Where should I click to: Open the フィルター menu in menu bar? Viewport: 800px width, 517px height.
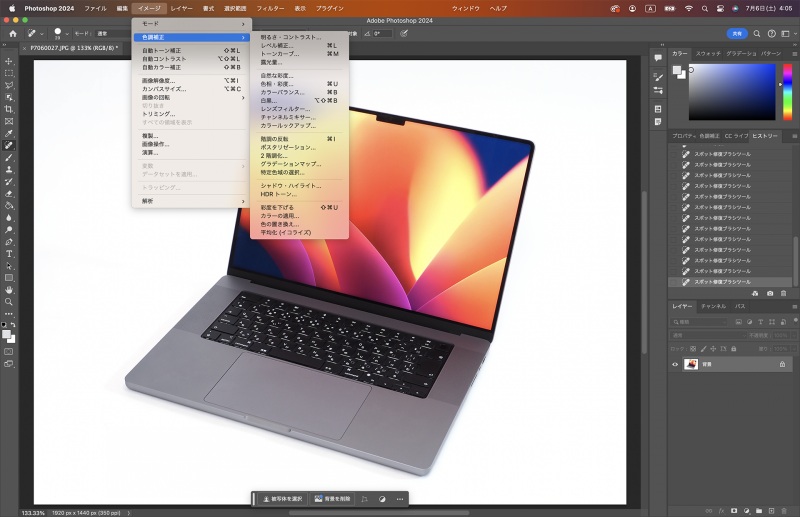[x=270, y=8]
